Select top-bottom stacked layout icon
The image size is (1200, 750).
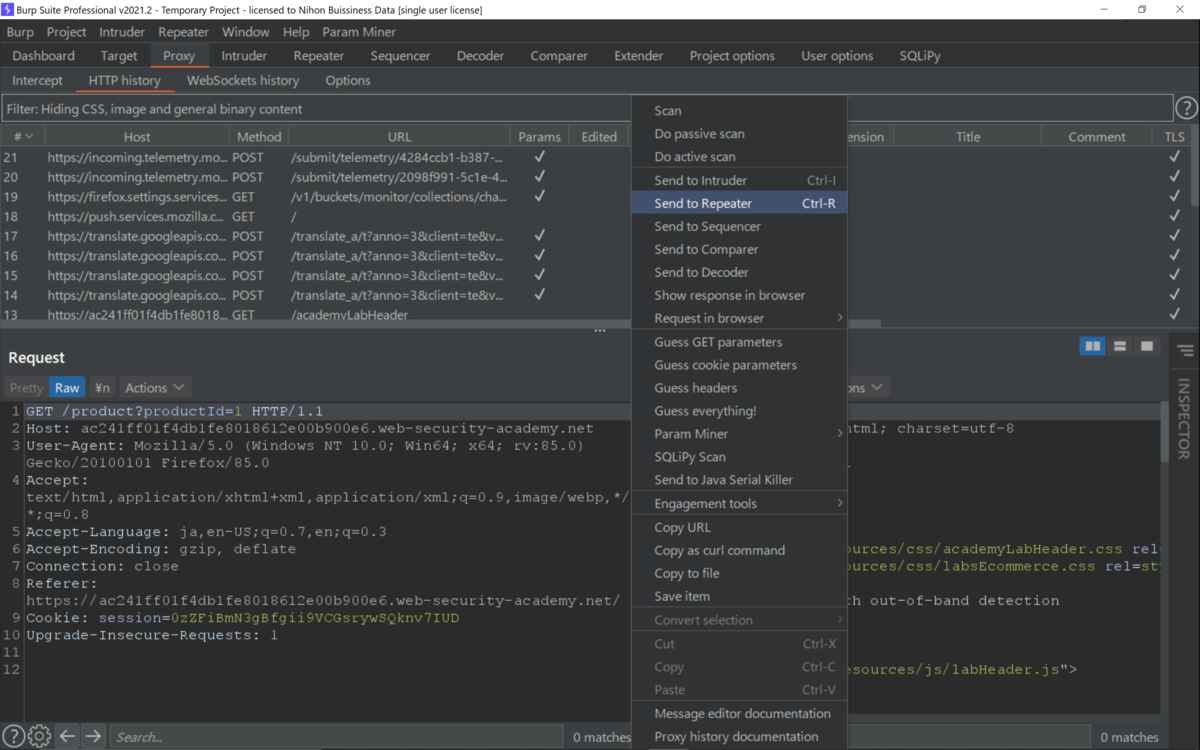1120,346
